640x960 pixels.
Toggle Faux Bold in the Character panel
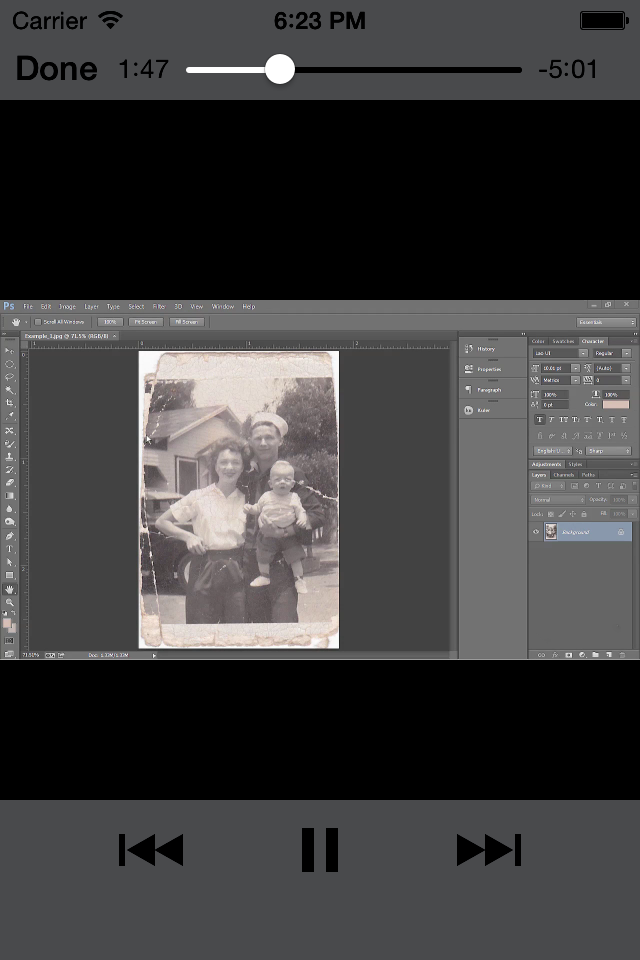point(540,420)
